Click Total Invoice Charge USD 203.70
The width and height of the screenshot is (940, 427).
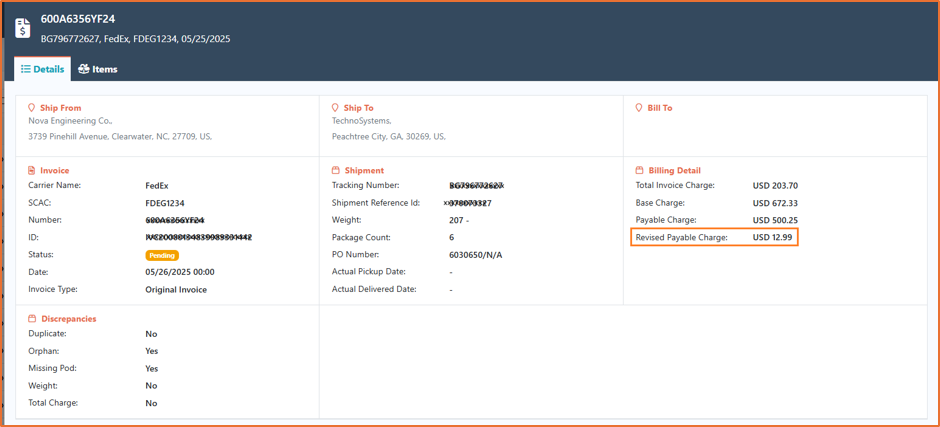point(776,186)
